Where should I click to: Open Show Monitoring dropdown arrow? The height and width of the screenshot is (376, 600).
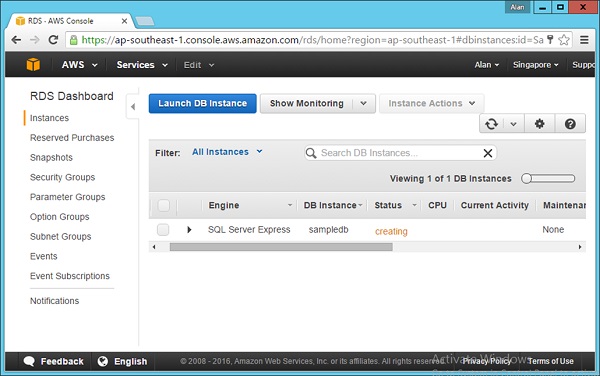point(364,103)
